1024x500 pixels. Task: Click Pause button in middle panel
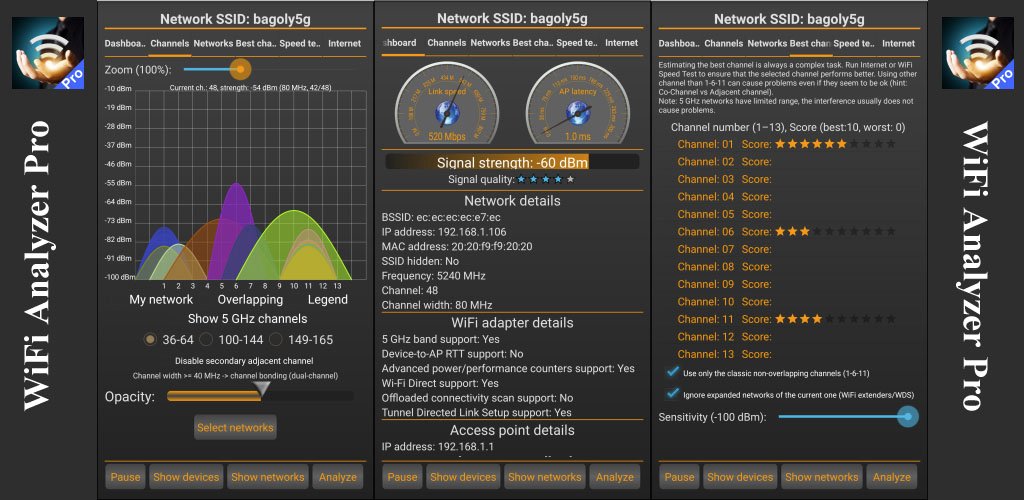tap(402, 477)
